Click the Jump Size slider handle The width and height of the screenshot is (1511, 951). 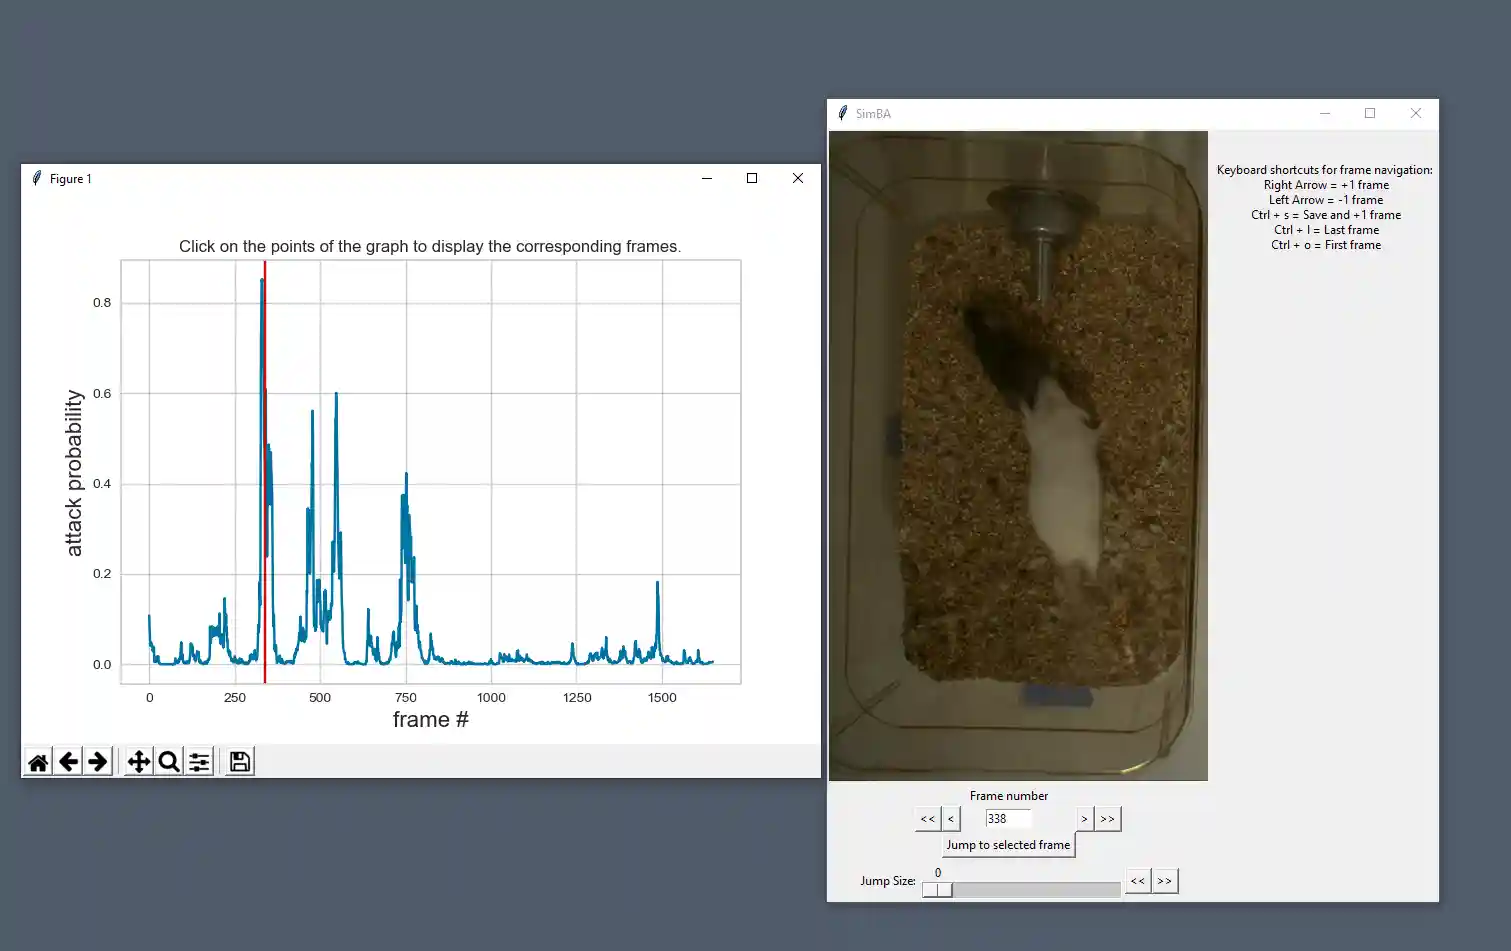click(937, 890)
